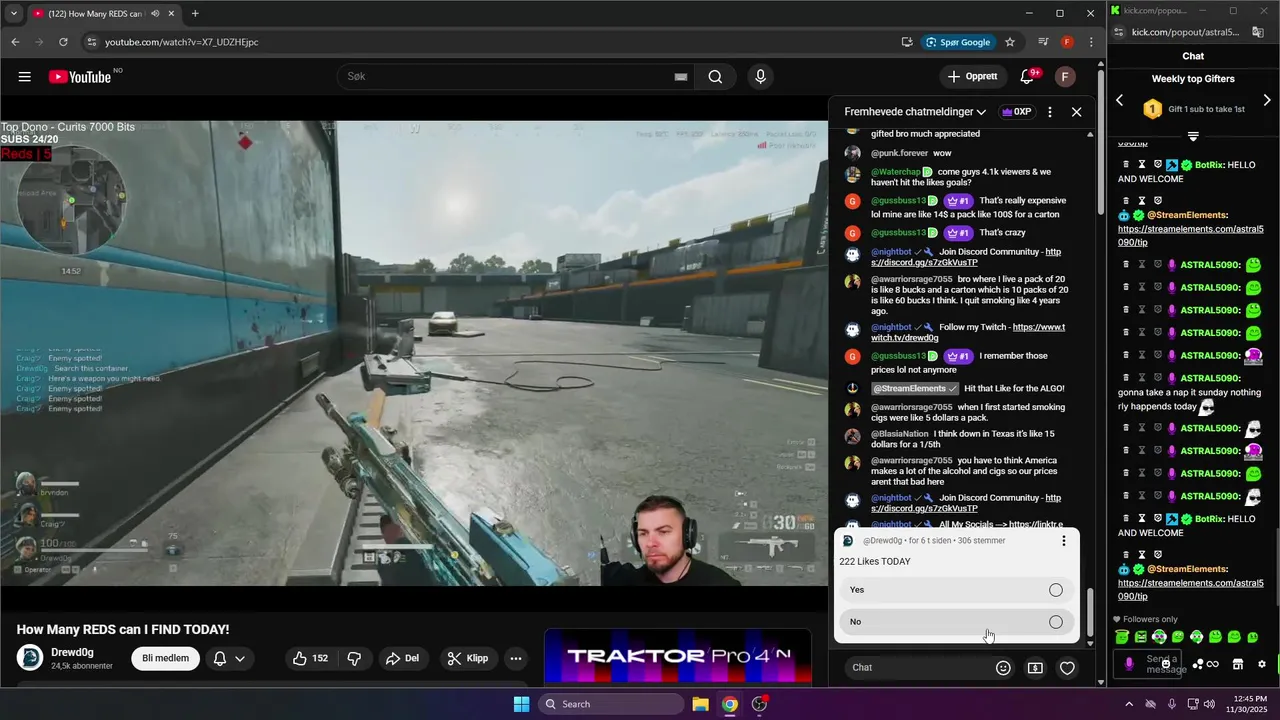
Task: Open the Chrome three-dot menu
Action: coord(1091,42)
